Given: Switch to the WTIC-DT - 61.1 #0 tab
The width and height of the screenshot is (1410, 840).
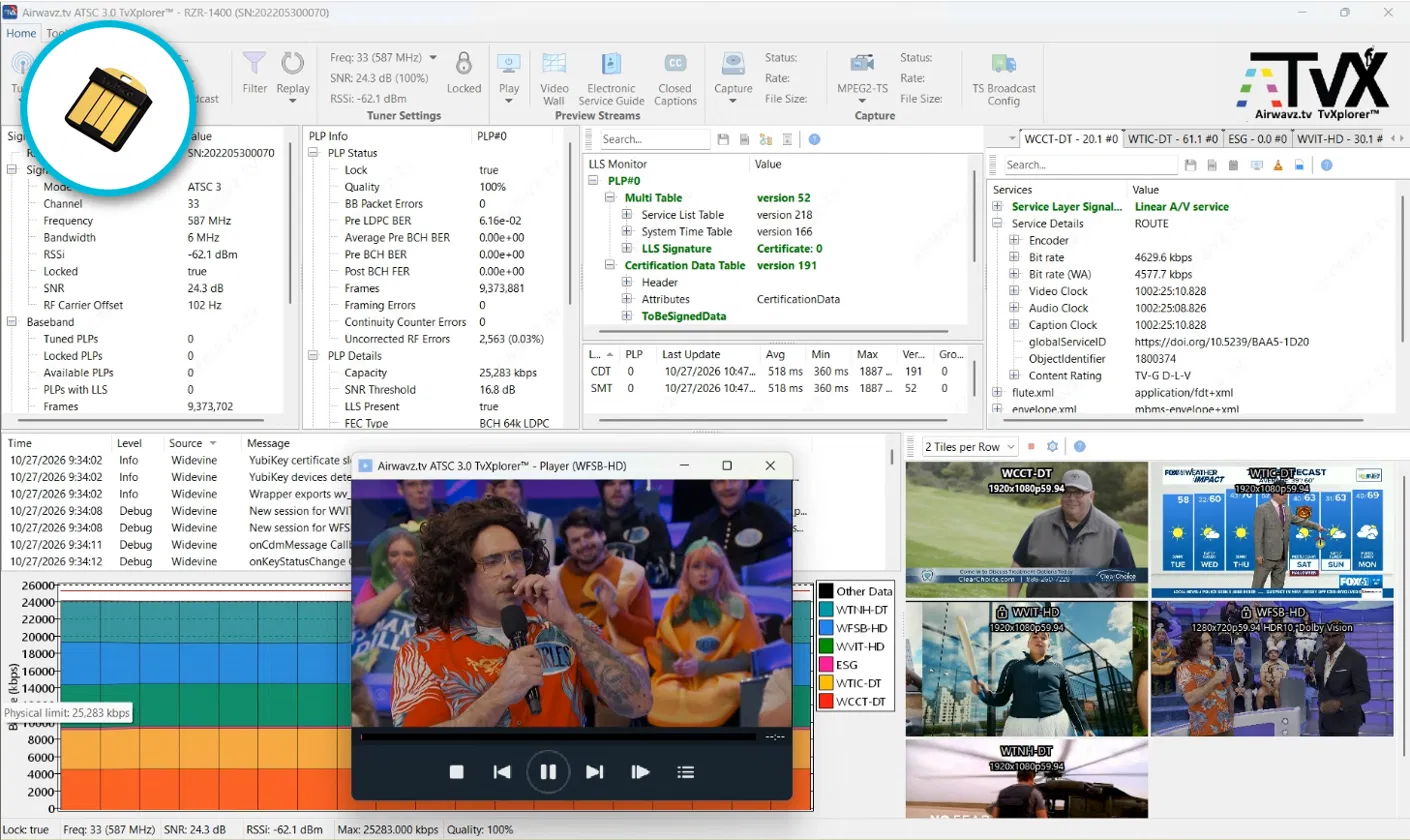Looking at the screenshot, I should (x=1175, y=139).
